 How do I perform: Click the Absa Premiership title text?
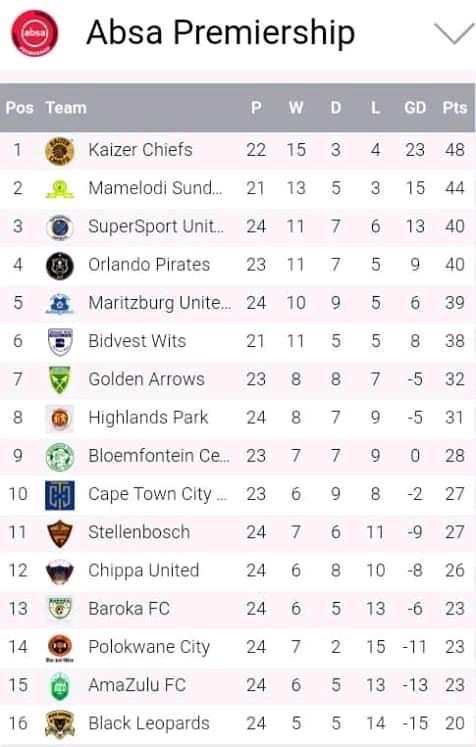[221, 33]
